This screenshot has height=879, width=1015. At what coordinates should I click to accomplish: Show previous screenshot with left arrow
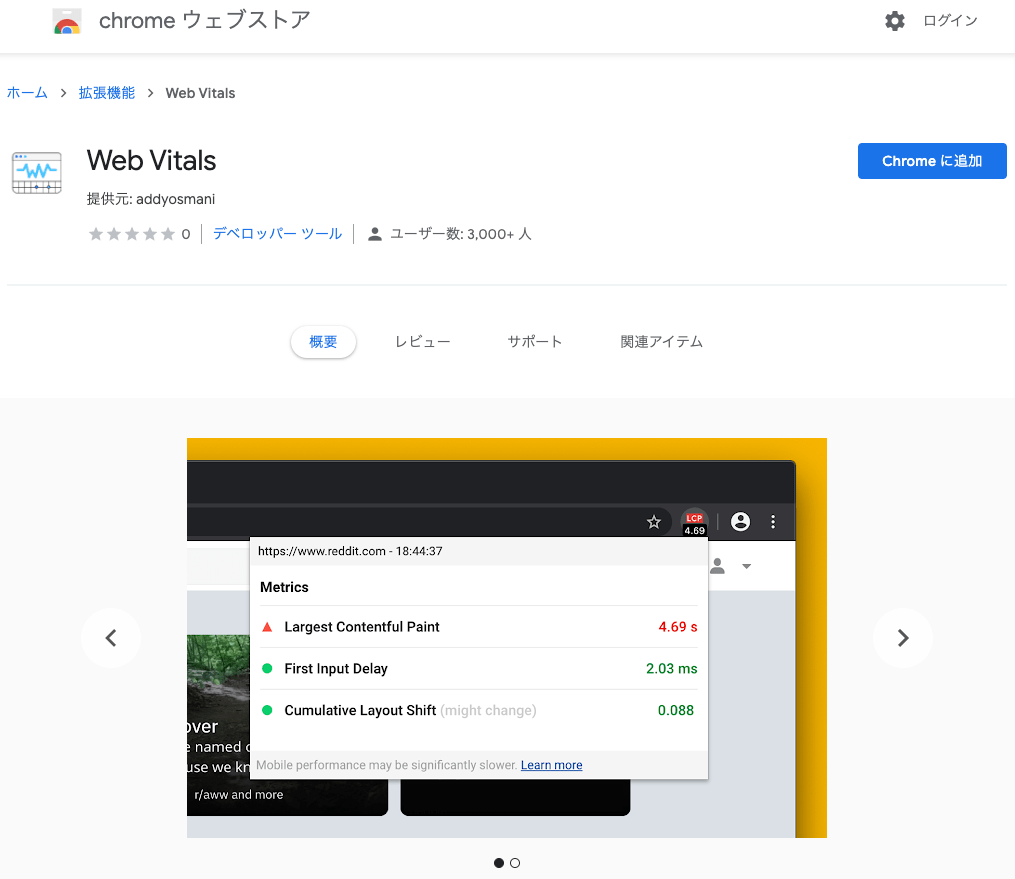pyautogui.click(x=111, y=638)
